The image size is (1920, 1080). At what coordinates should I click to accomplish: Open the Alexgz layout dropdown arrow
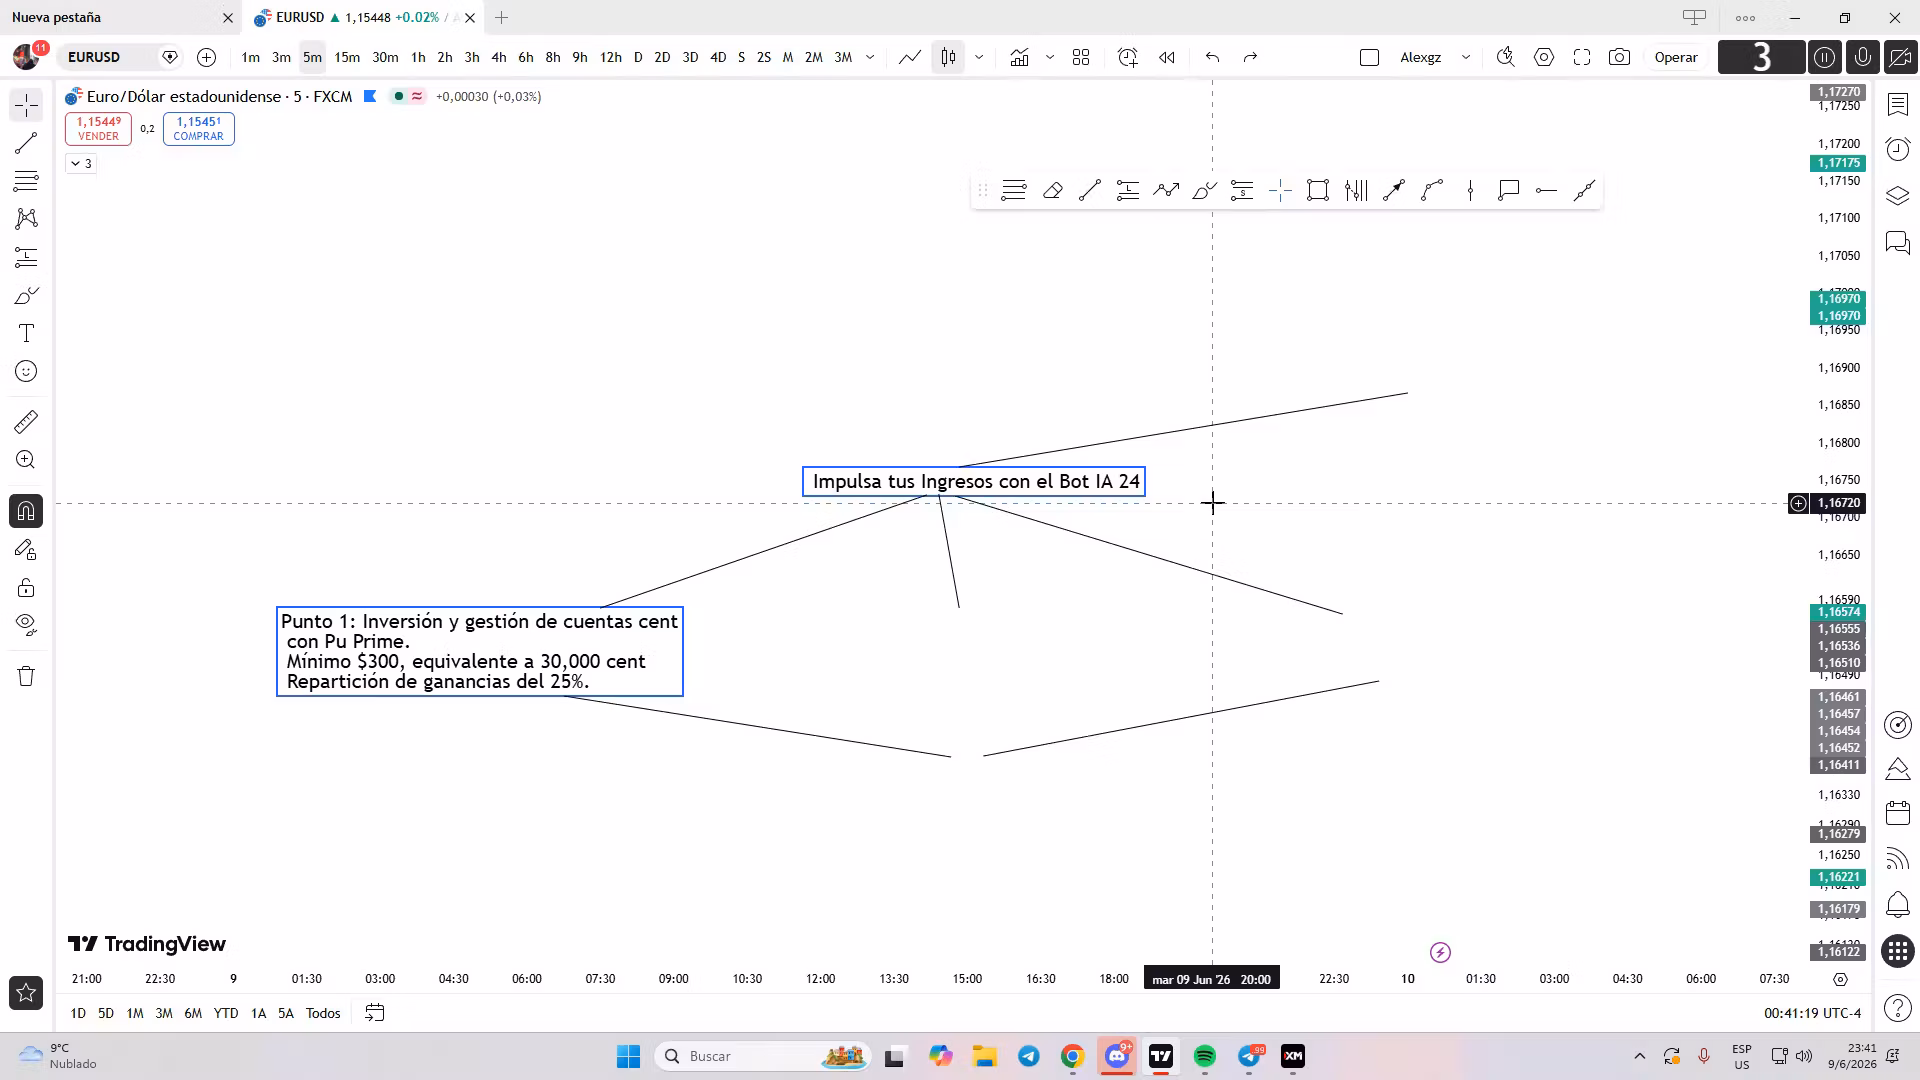(1466, 57)
